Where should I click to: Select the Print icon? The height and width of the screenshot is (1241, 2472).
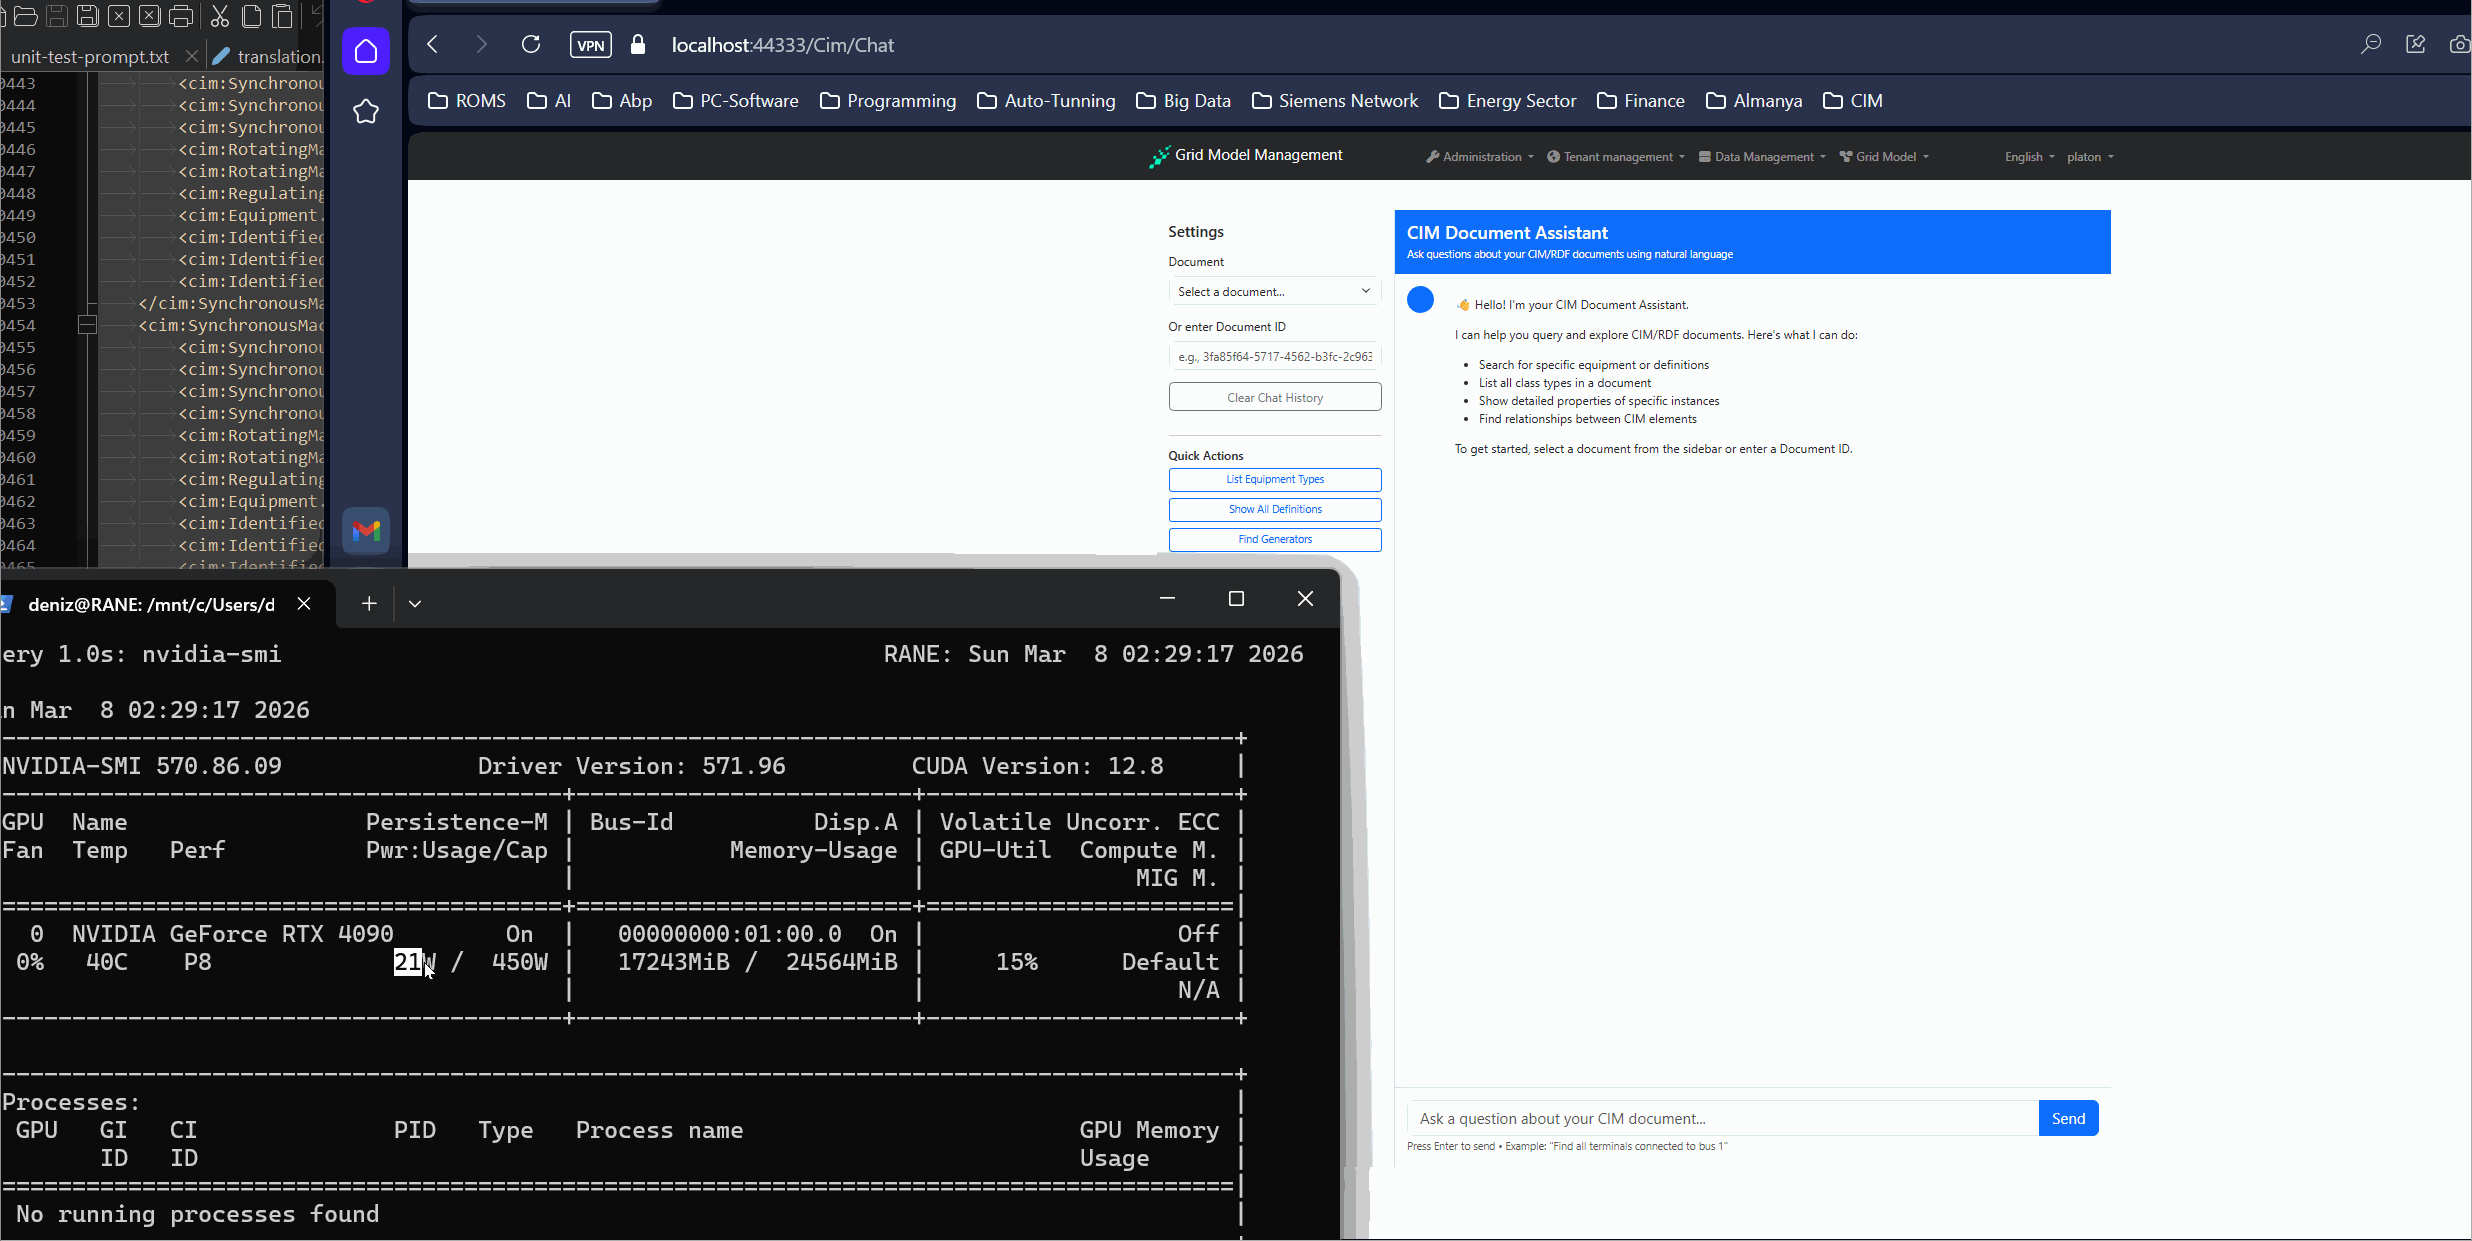pyautogui.click(x=182, y=16)
